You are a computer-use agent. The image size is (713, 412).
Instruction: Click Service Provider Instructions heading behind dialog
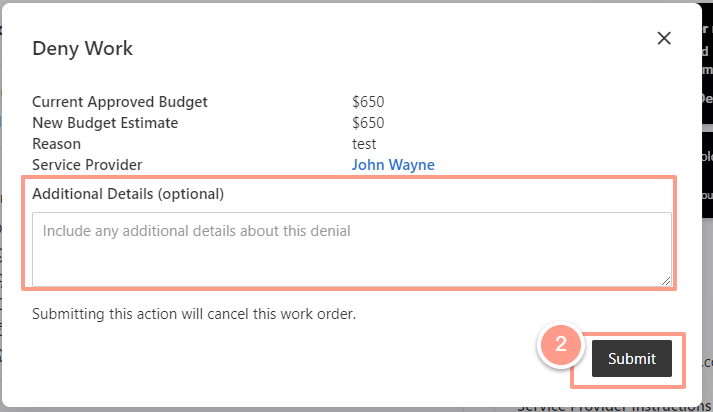point(614,408)
